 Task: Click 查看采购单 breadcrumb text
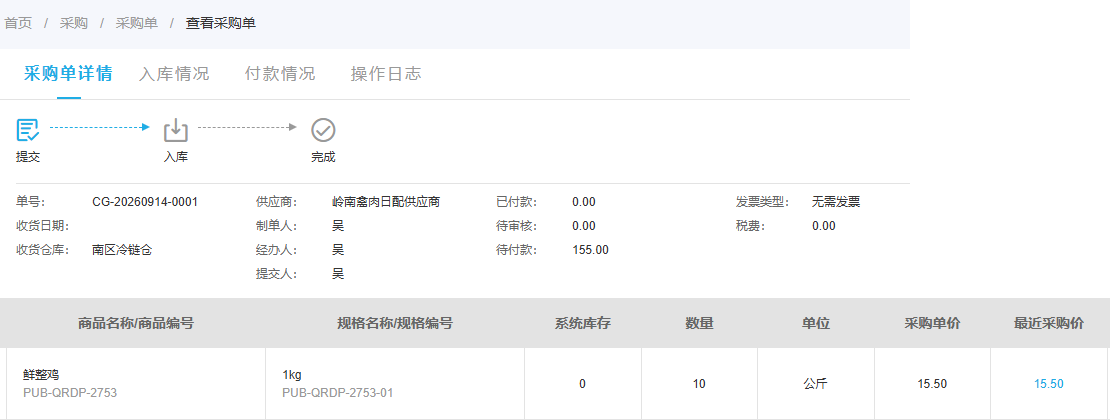point(221,23)
